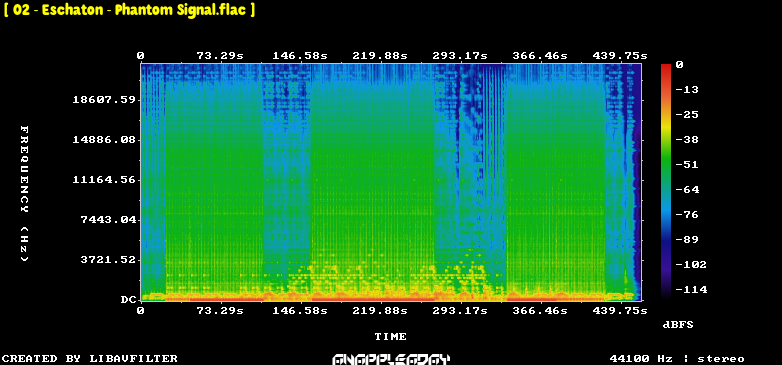The image size is (782, 365).
Task: Click the 73.29s marker on top time axis
Action: (x=220, y=56)
